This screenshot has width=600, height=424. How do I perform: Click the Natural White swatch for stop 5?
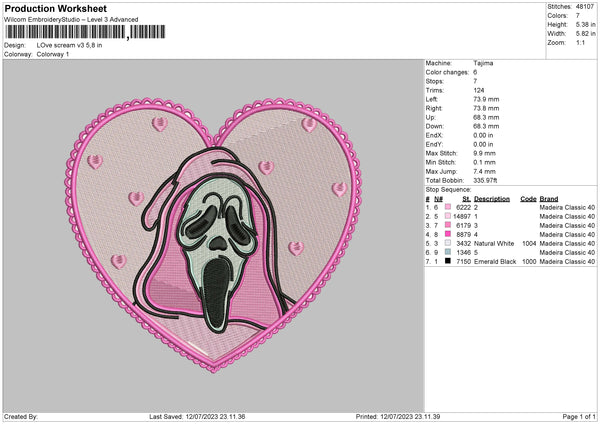click(x=448, y=243)
